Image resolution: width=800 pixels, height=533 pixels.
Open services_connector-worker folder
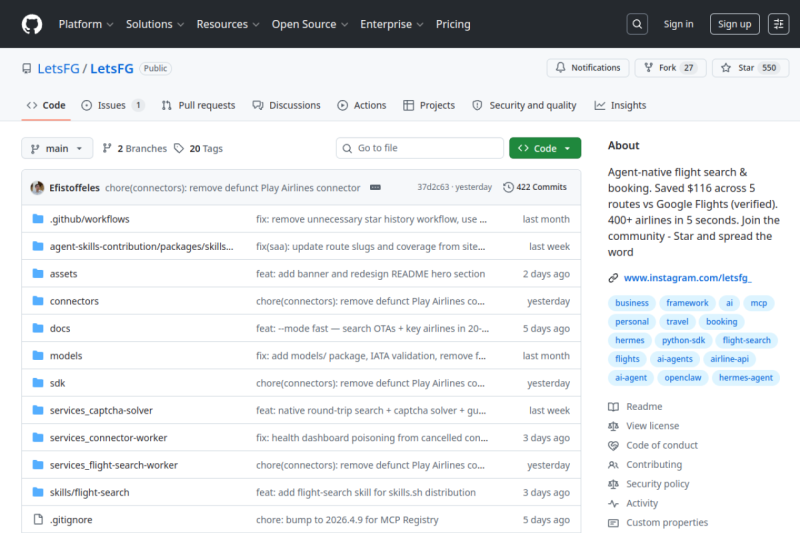(108, 438)
